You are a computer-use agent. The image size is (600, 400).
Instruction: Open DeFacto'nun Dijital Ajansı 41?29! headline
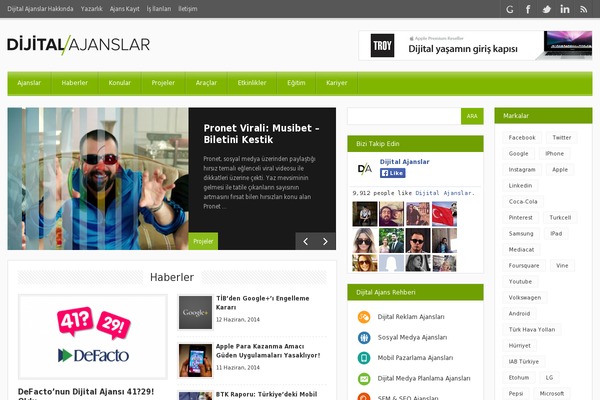tap(86, 392)
